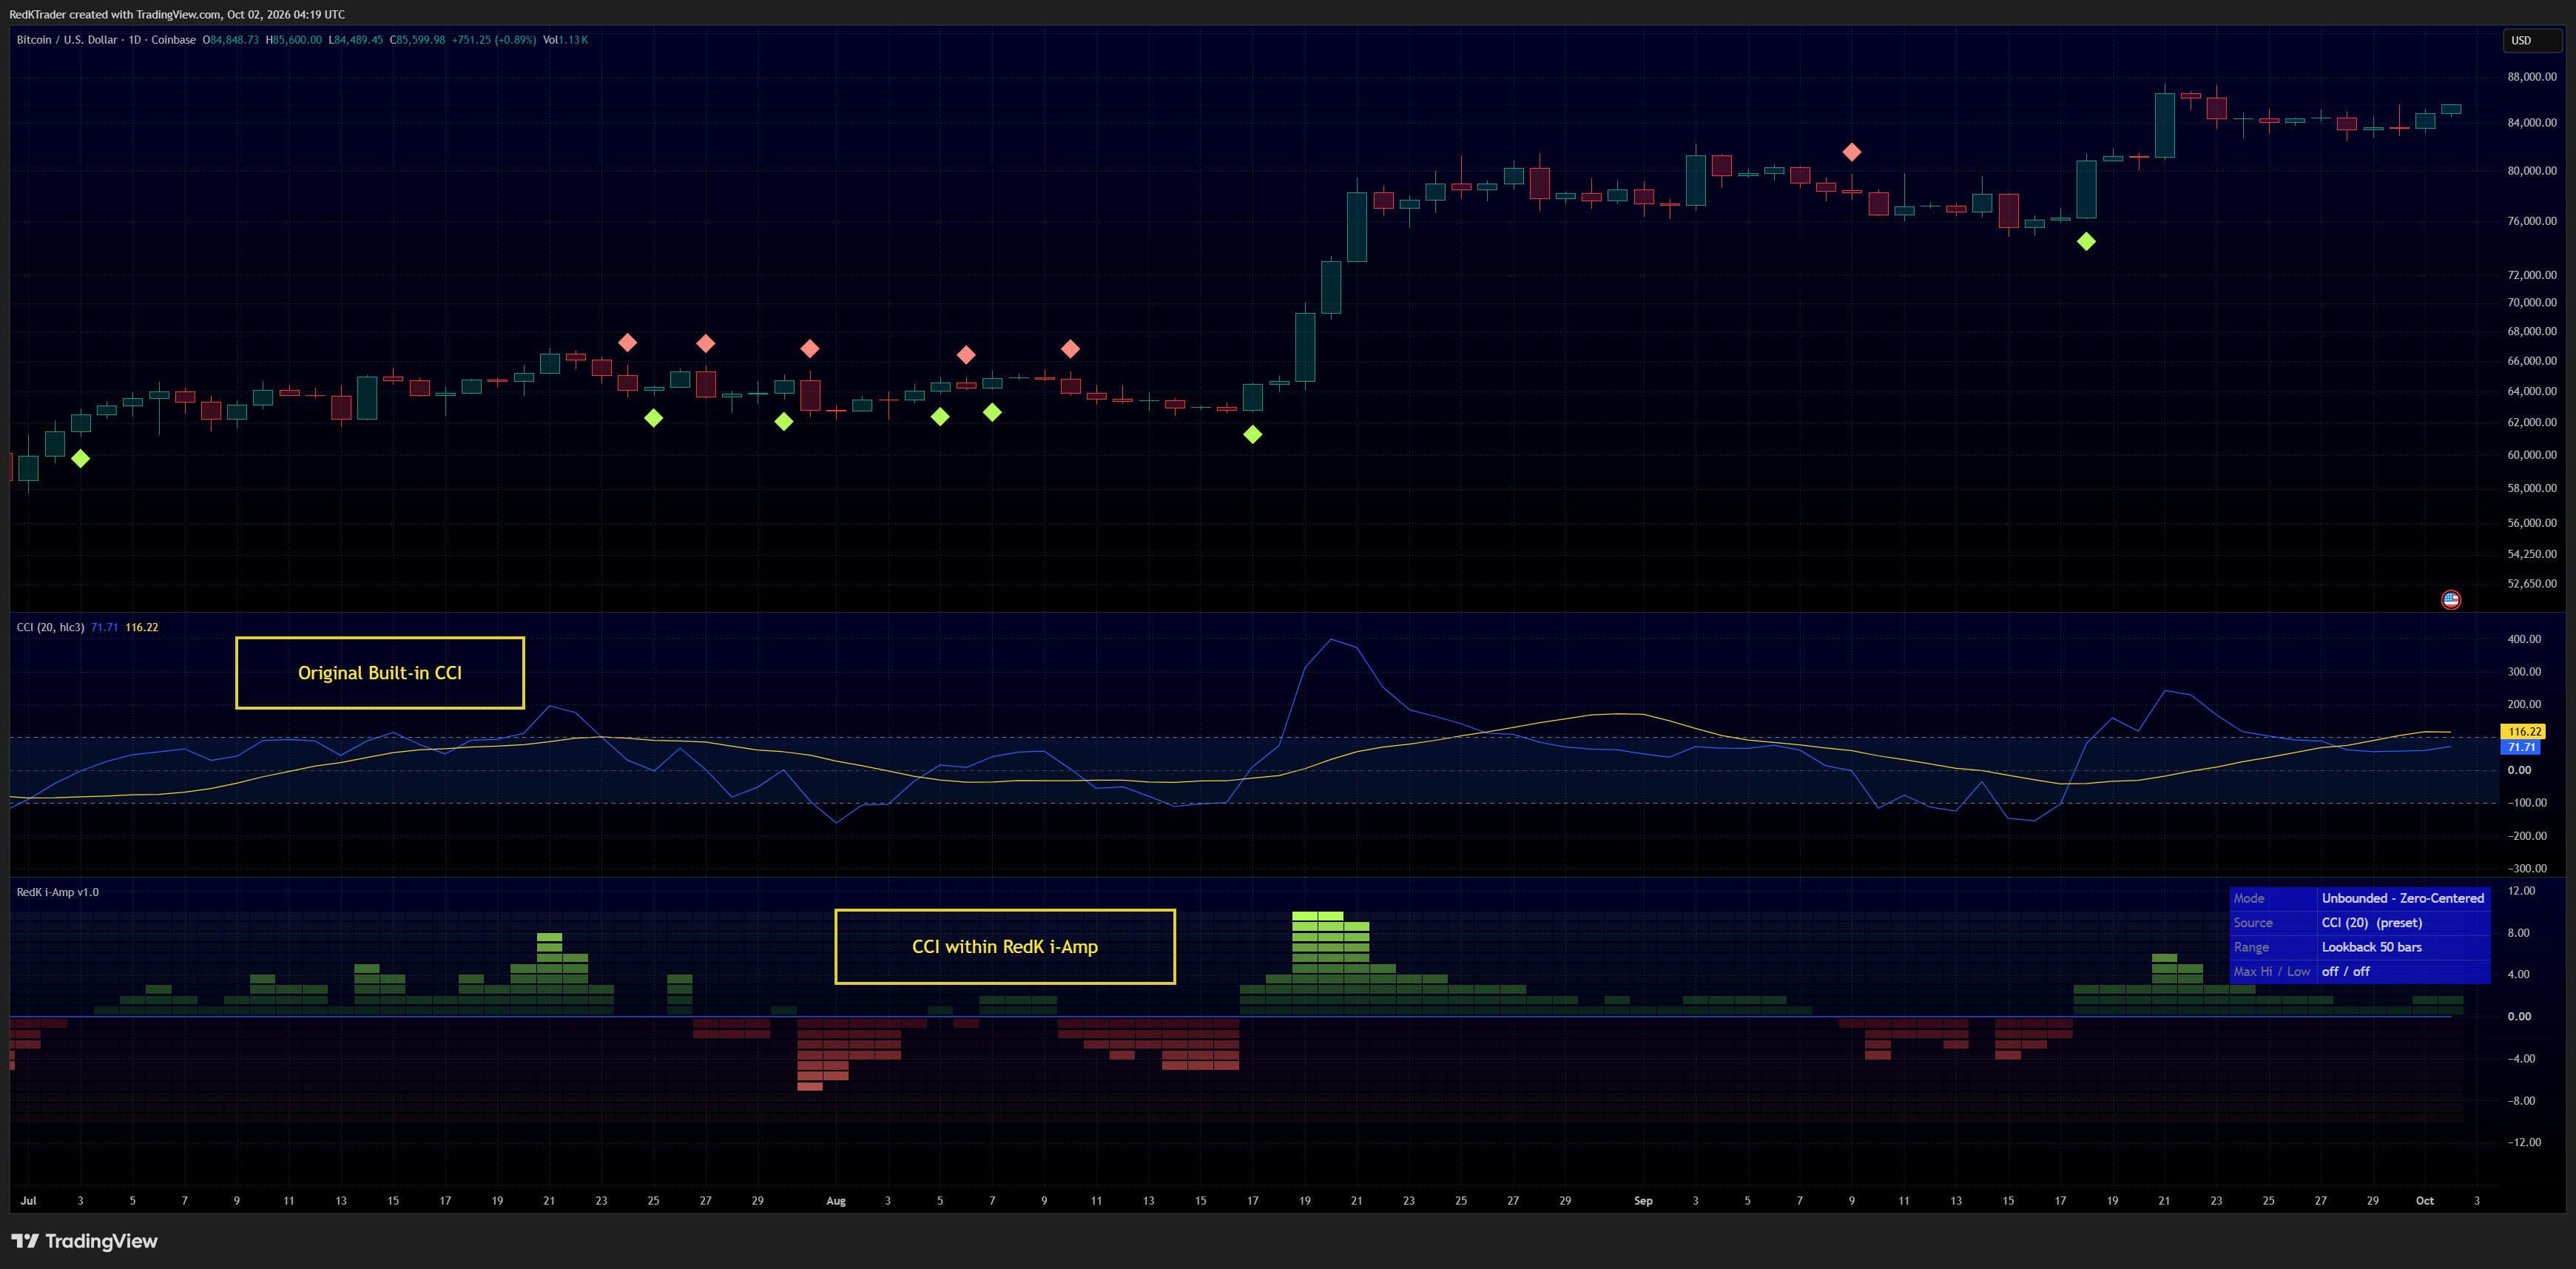
Task: Click 'CCI (20) (preset)' source cell
Action: coord(2403,923)
